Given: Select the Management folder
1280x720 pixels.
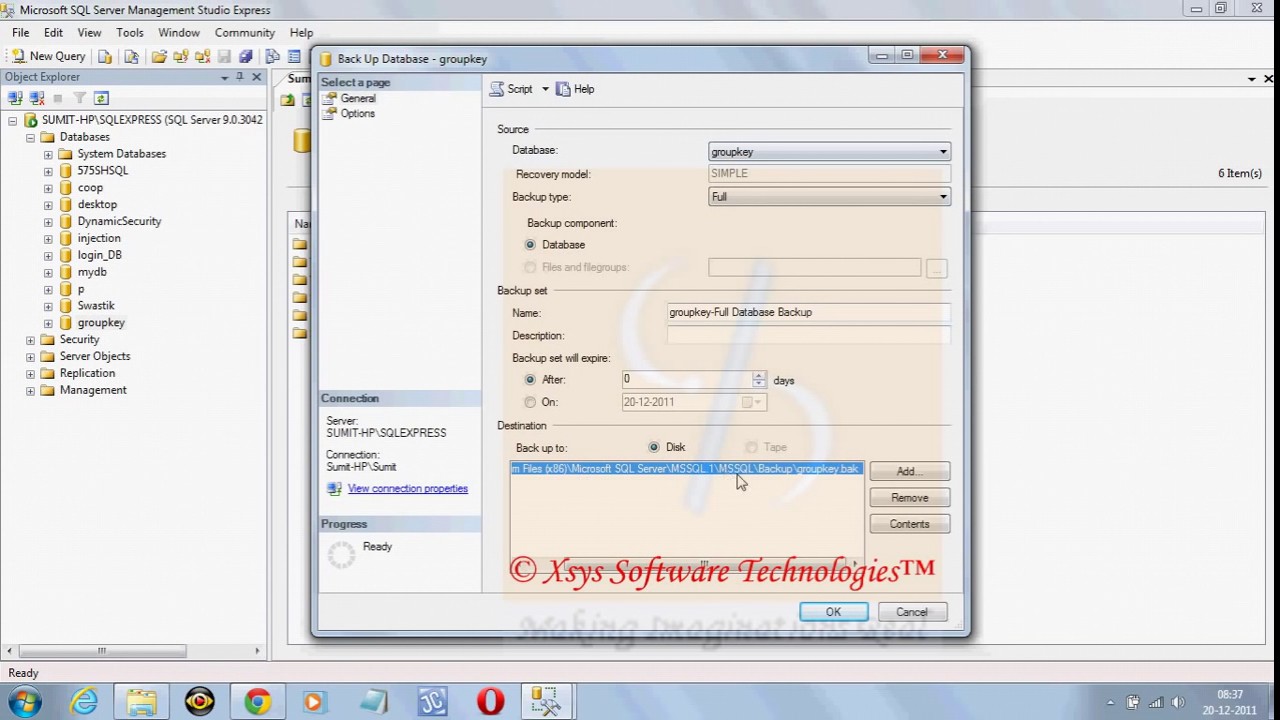Looking at the screenshot, I should pos(93,390).
